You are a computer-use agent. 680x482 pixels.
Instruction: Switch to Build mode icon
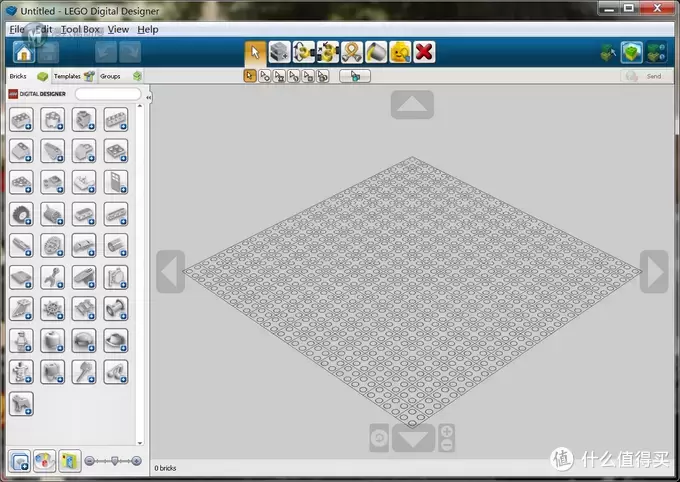608,53
